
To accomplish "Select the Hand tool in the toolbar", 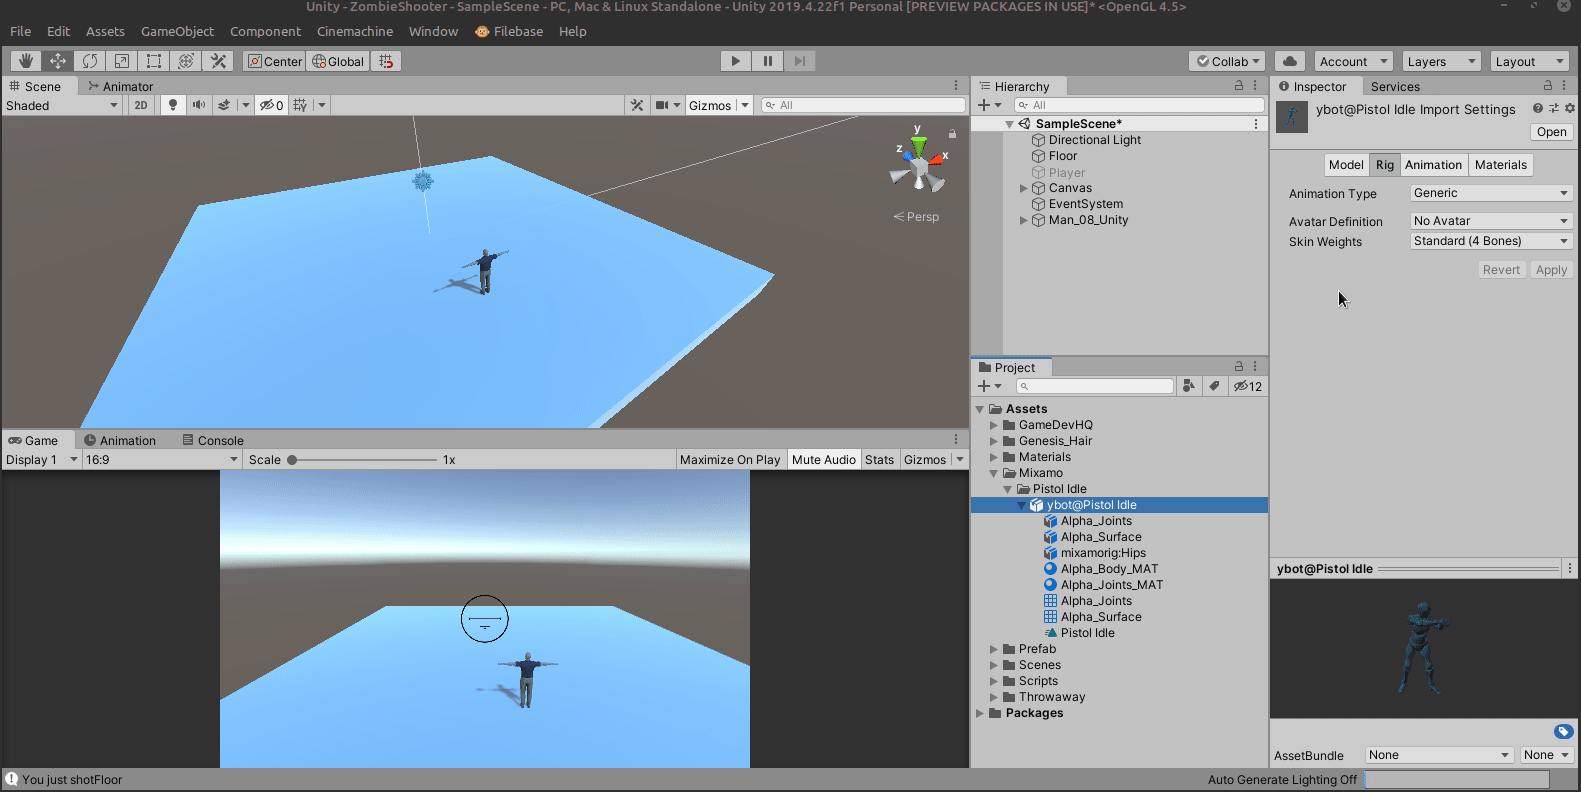I will pyautogui.click(x=26, y=61).
